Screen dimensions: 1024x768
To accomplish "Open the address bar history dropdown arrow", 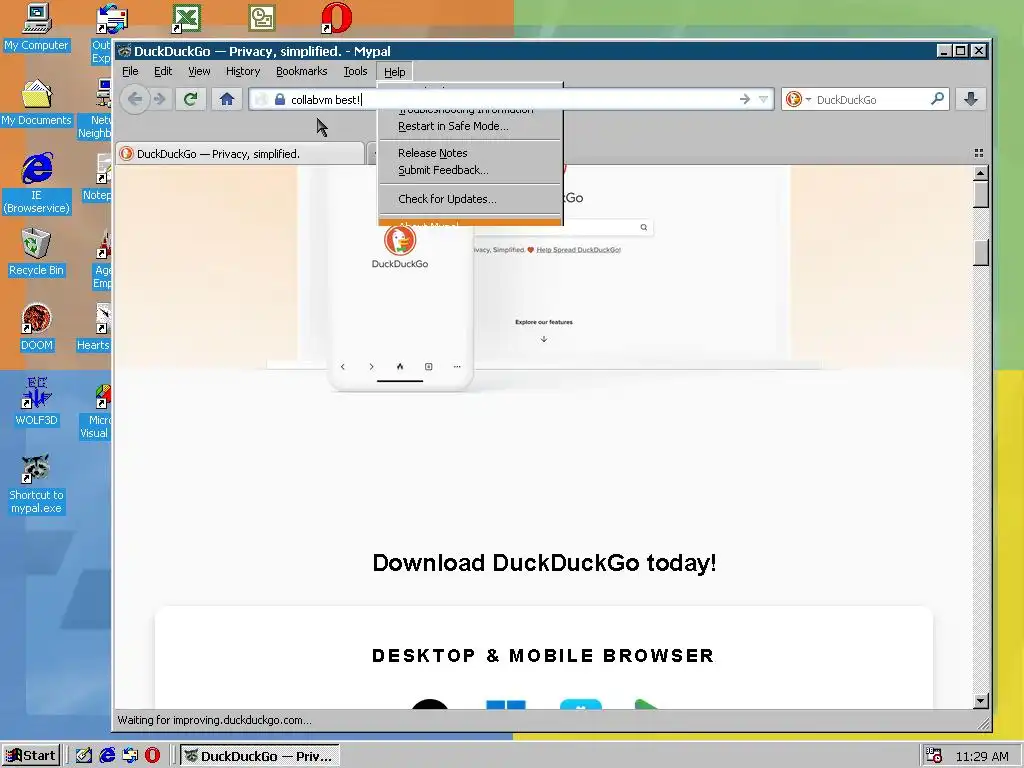I will 763,99.
